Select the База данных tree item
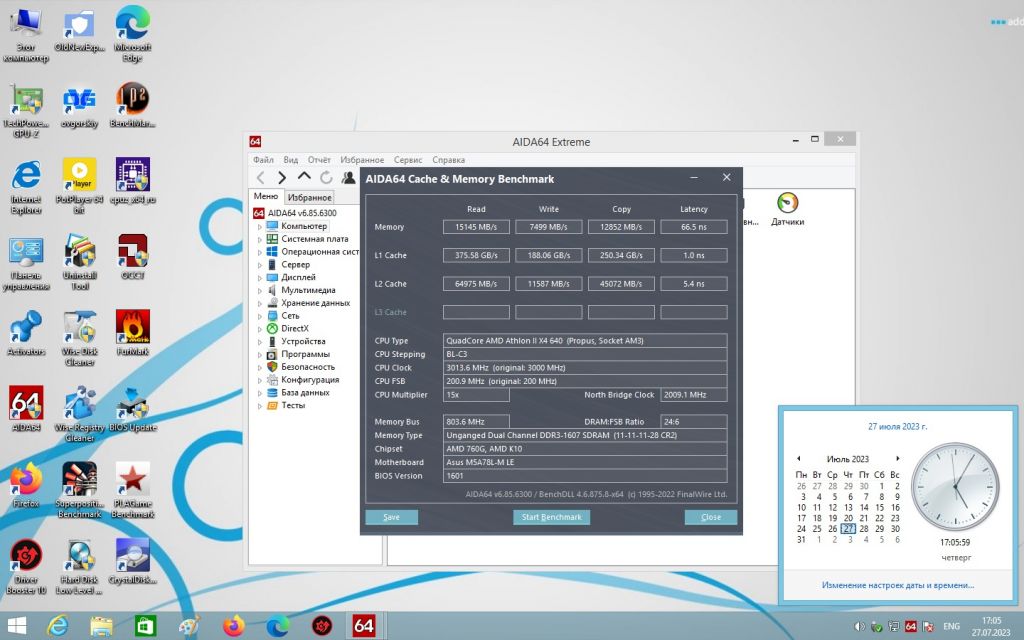This screenshot has width=1024, height=640. (305, 392)
